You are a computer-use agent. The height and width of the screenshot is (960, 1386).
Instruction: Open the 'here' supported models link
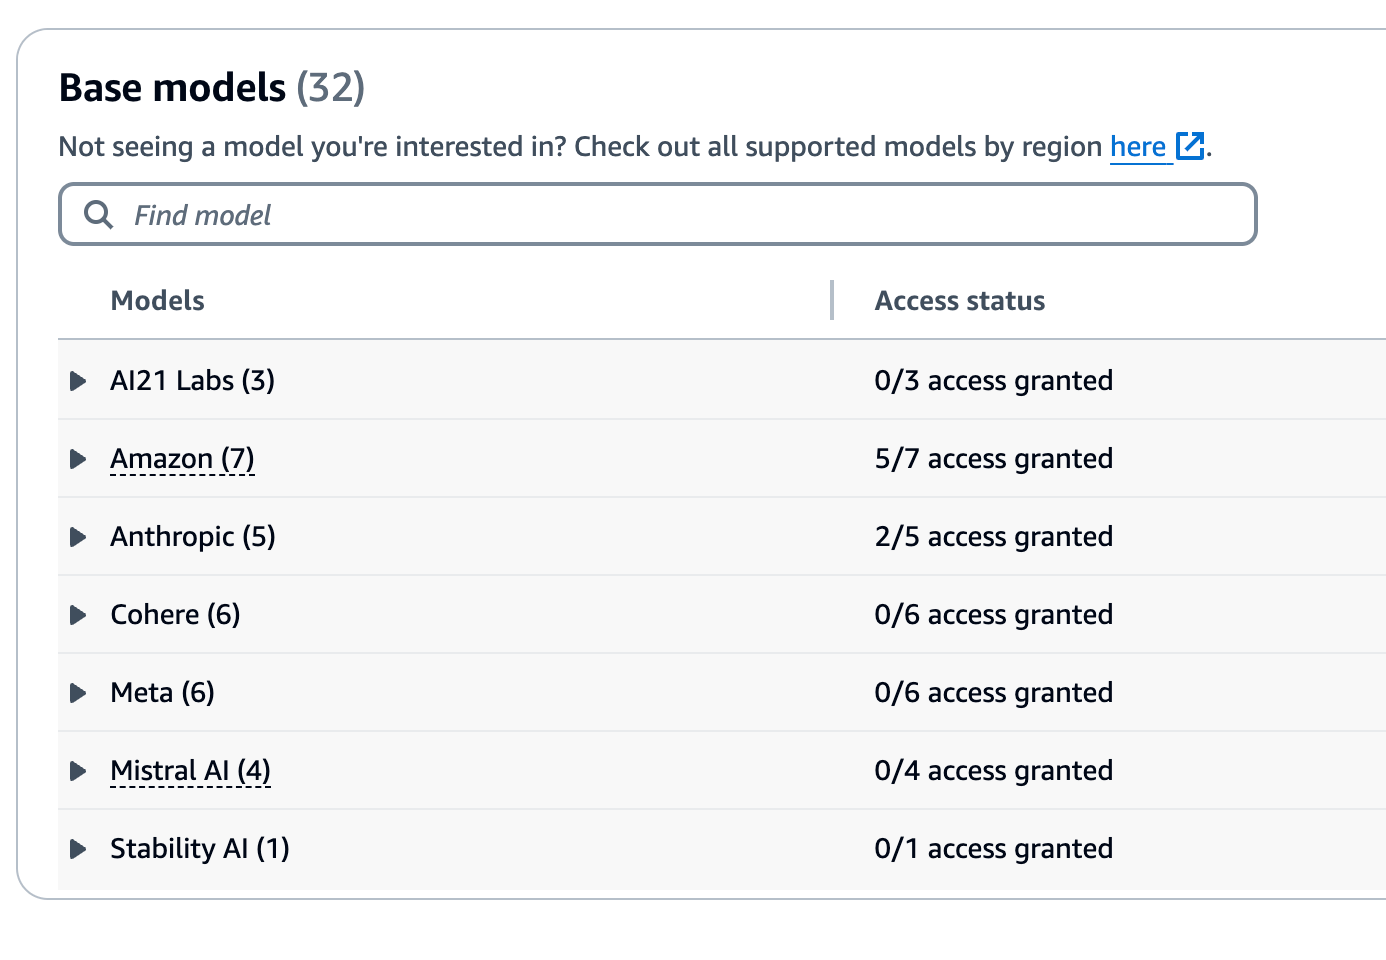click(1138, 147)
